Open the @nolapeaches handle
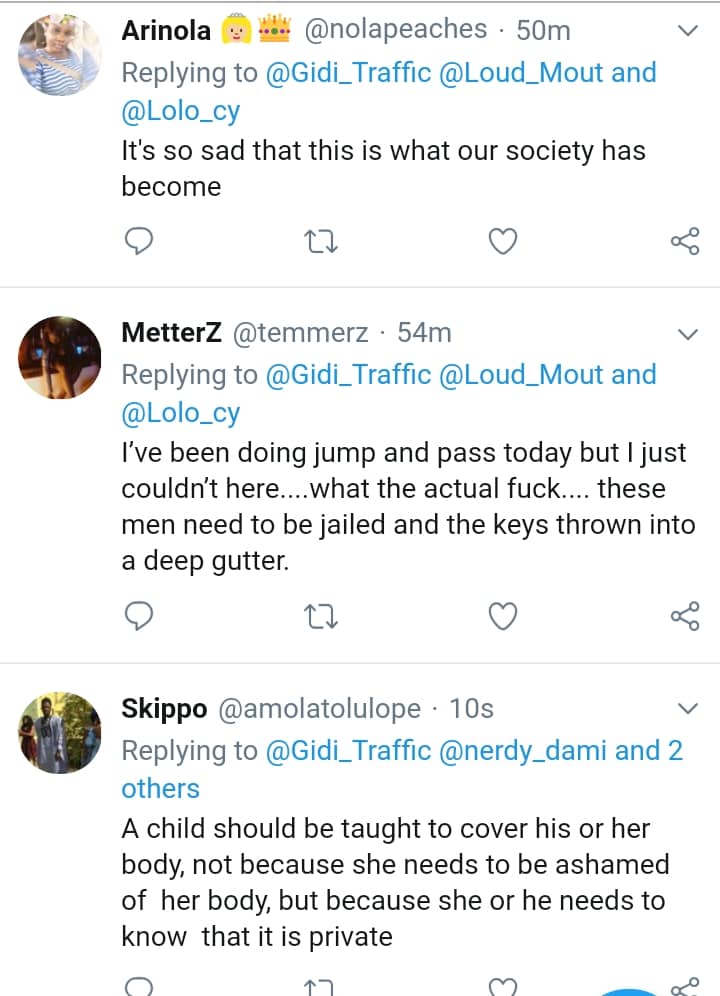The height and width of the screenshot is (996, 720). 394,31
